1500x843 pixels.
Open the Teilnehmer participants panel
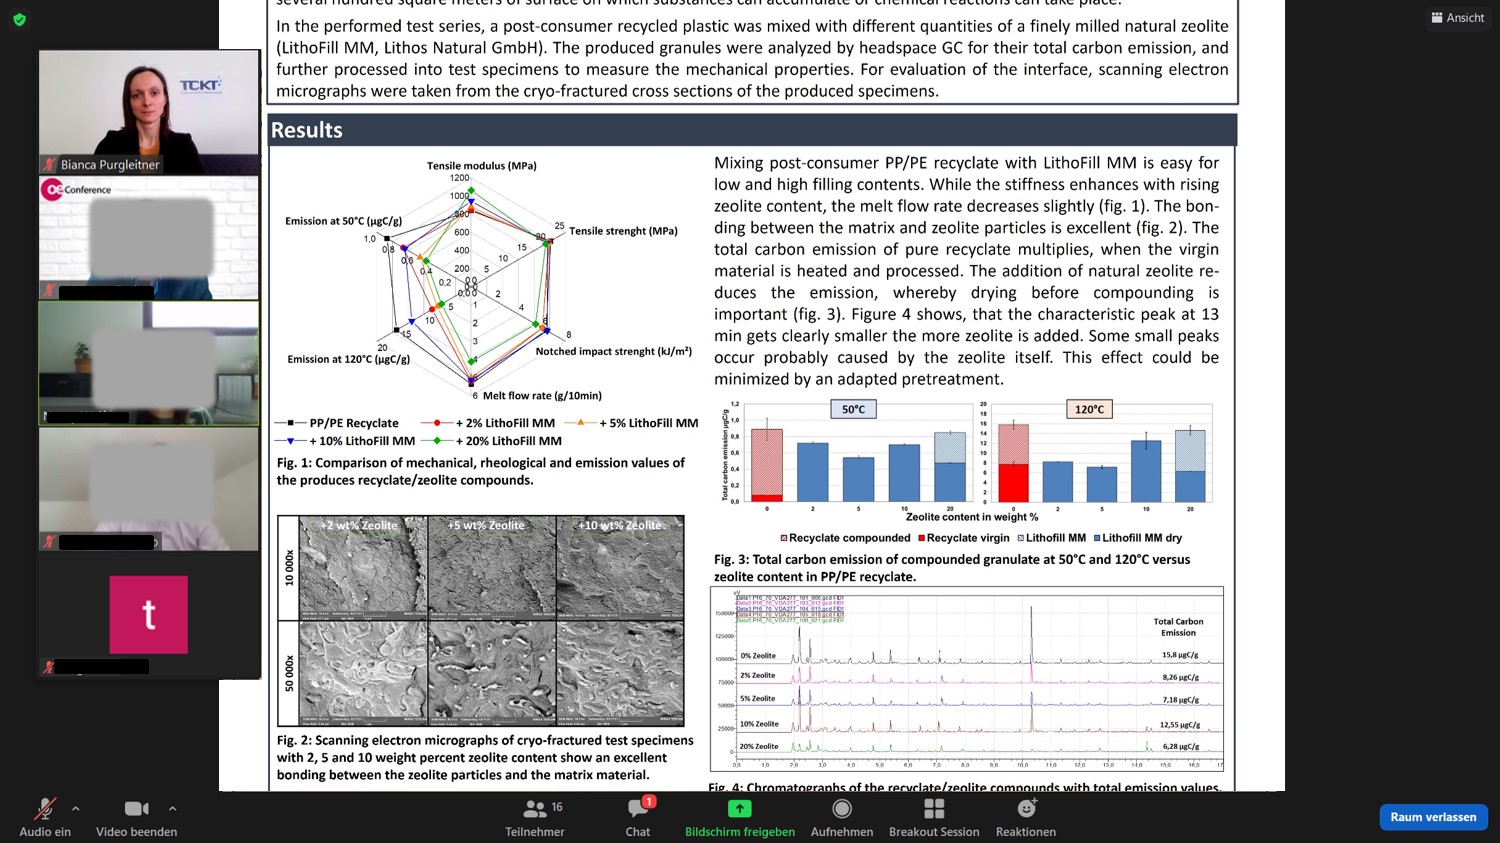point(535,817)
